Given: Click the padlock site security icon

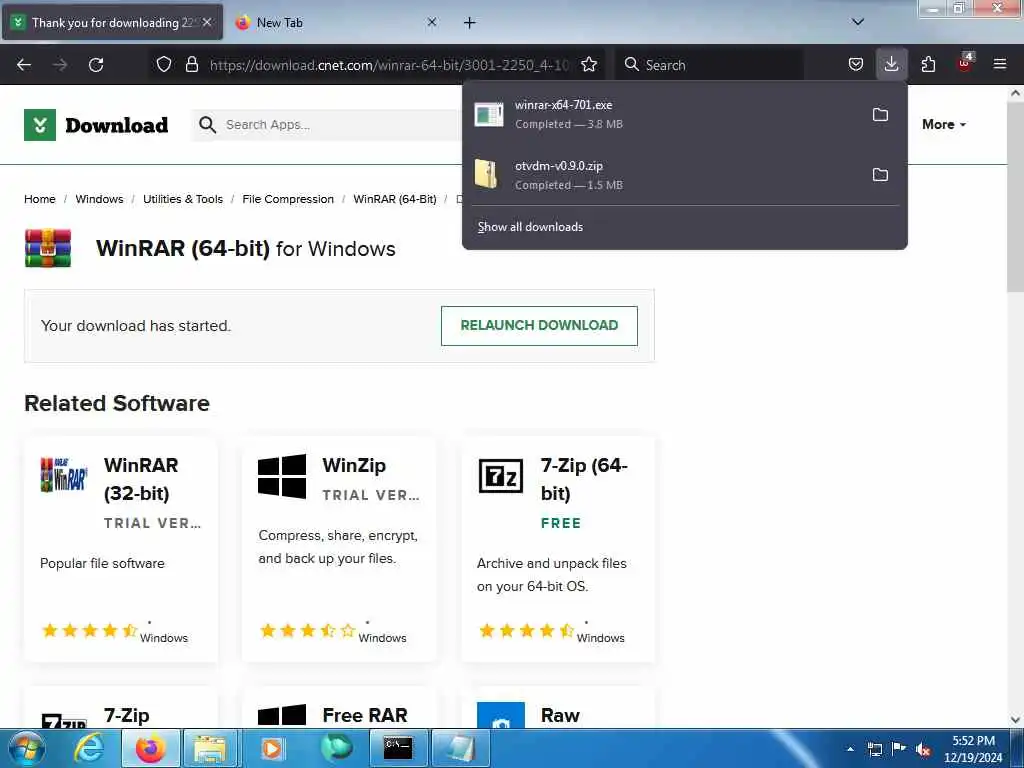Looking at the screenshot, I should (x=191, y=65).
